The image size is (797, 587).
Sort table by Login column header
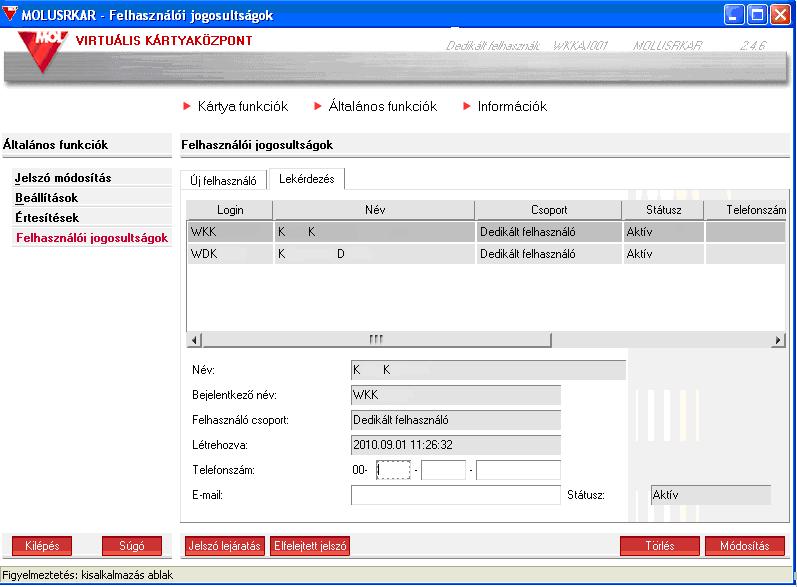[230, 210]
